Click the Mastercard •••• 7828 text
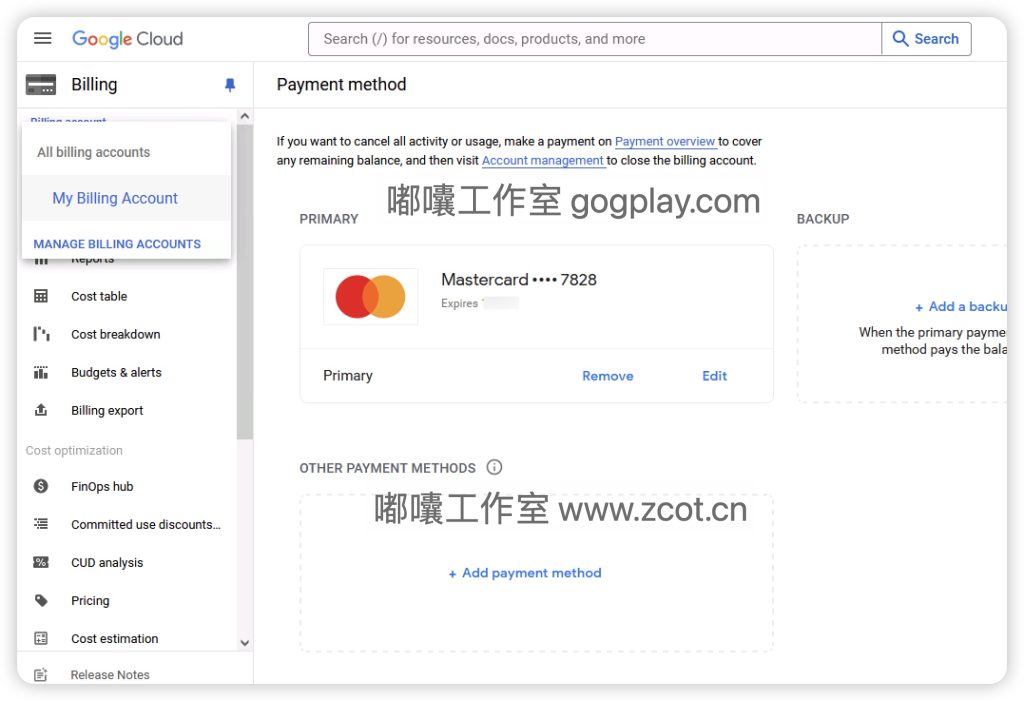The width and height of the screenshot is (1024, 701). tap(519, 280)
